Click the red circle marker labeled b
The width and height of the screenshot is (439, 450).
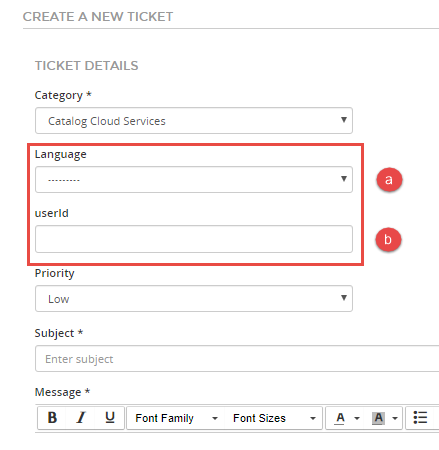point(388,239)
